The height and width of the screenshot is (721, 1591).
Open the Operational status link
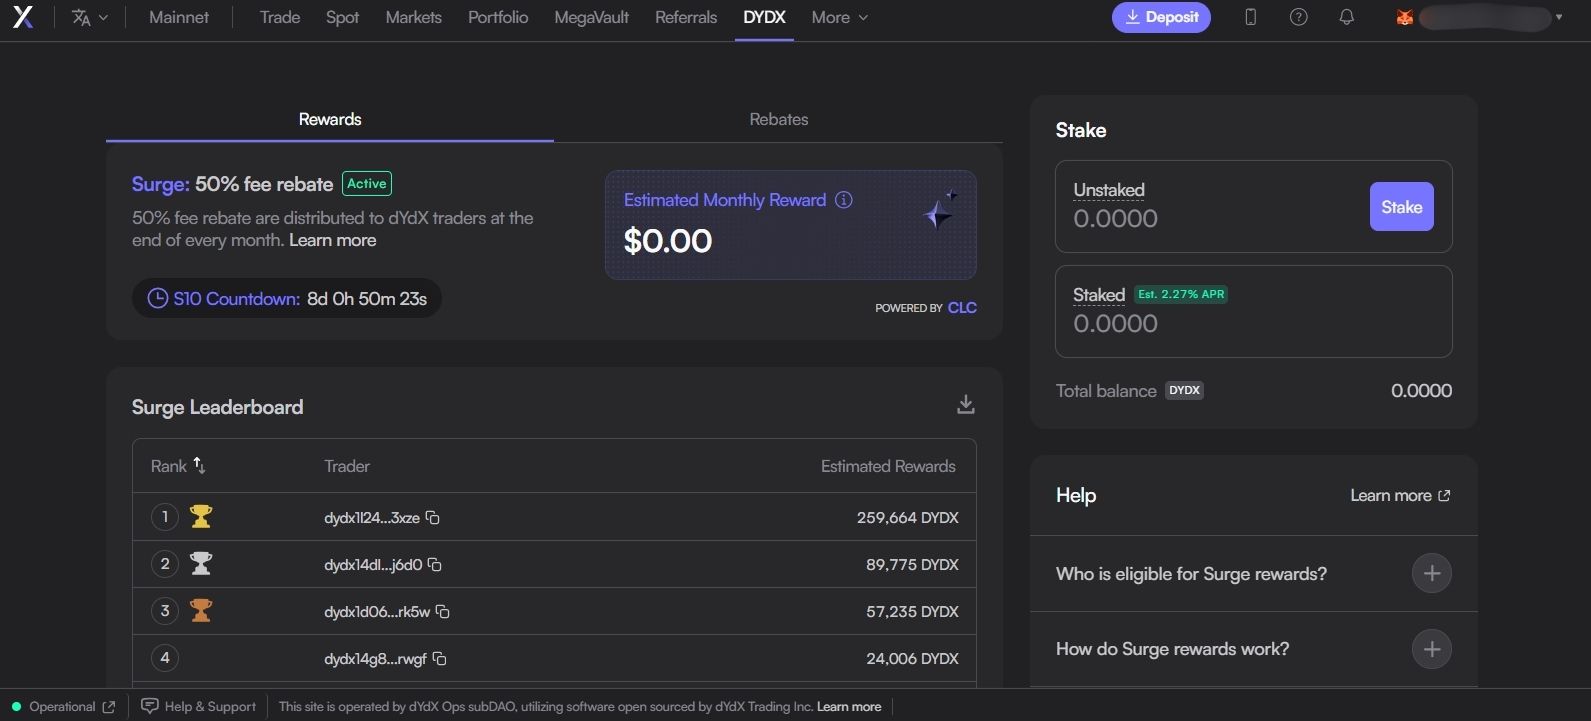click(x=64, y=707)
